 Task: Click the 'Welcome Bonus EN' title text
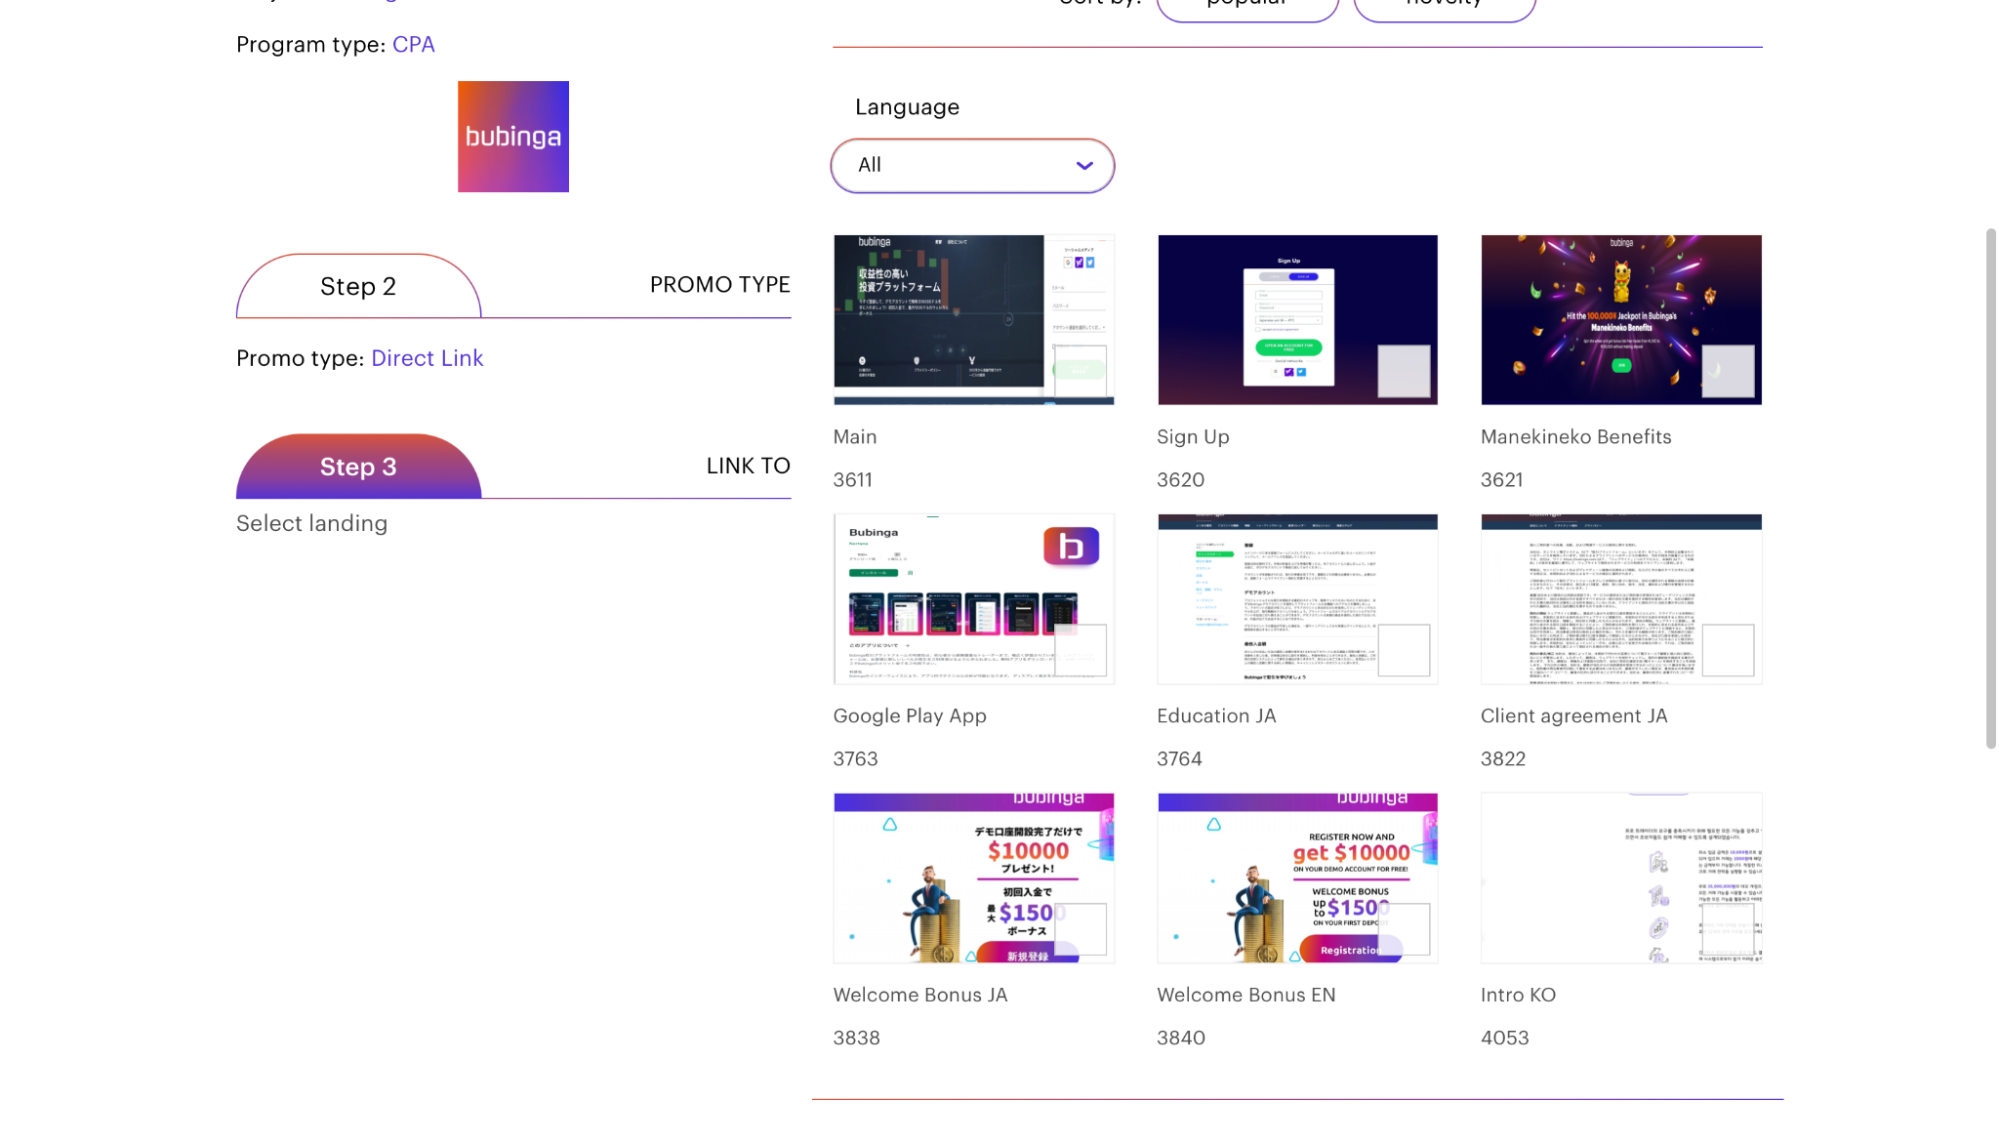1246,995
